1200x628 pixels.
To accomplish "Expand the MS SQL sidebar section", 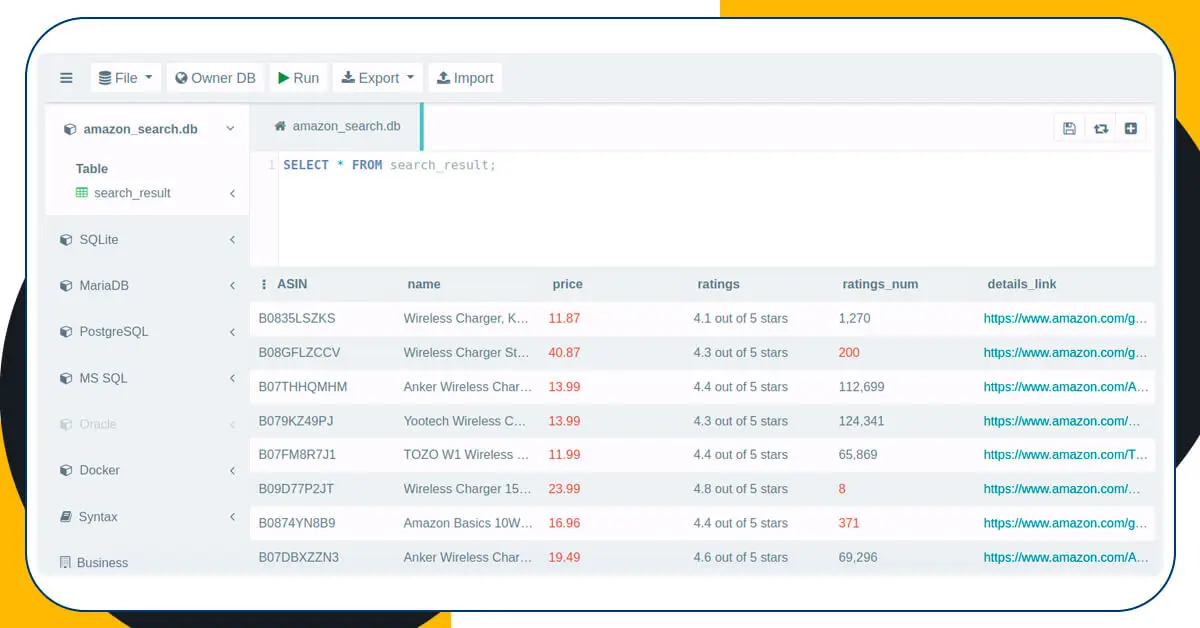I will (x=232, y=378).
